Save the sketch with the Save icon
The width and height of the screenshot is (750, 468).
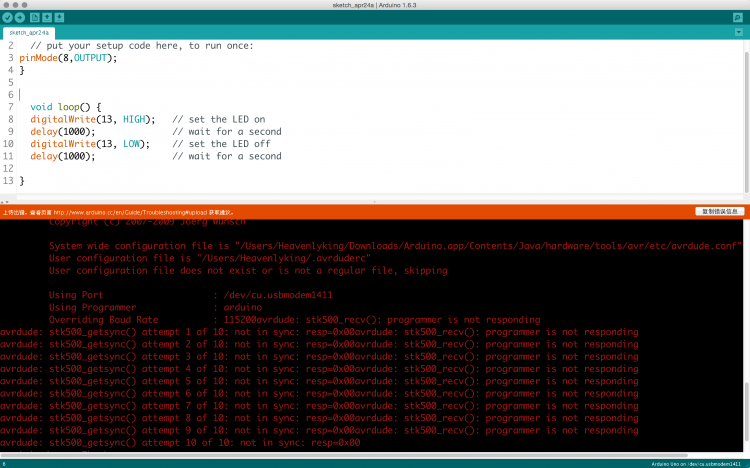[x=60, y=18]
